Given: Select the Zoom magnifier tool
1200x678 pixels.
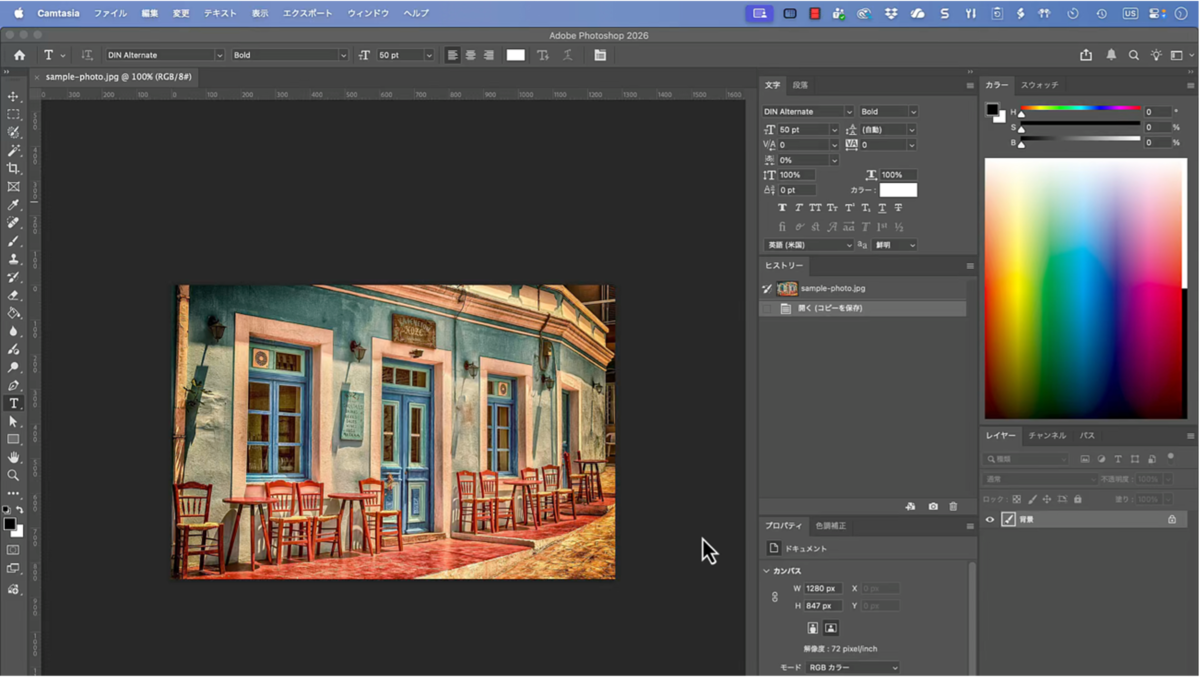Looking at the screenshot, I should [x=13, y=475].
